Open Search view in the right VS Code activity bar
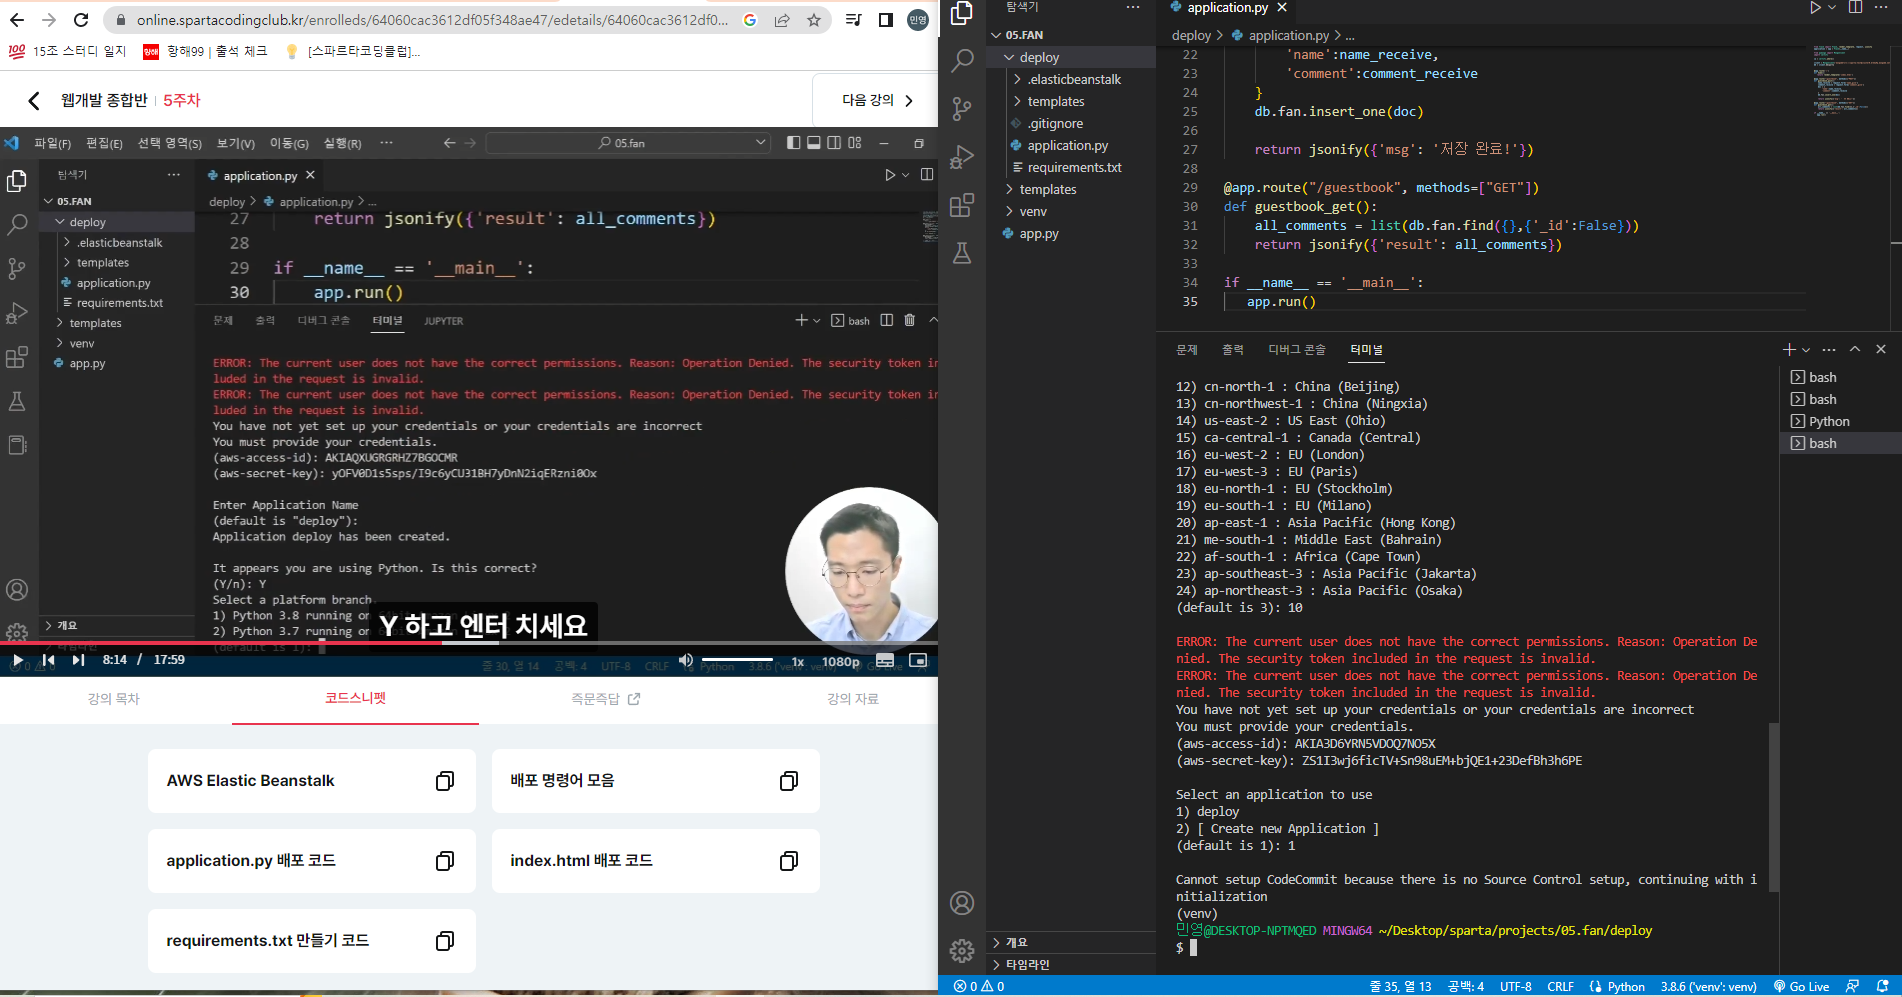This screenshot has height=997, width=1902. click(x=962, y=61)
